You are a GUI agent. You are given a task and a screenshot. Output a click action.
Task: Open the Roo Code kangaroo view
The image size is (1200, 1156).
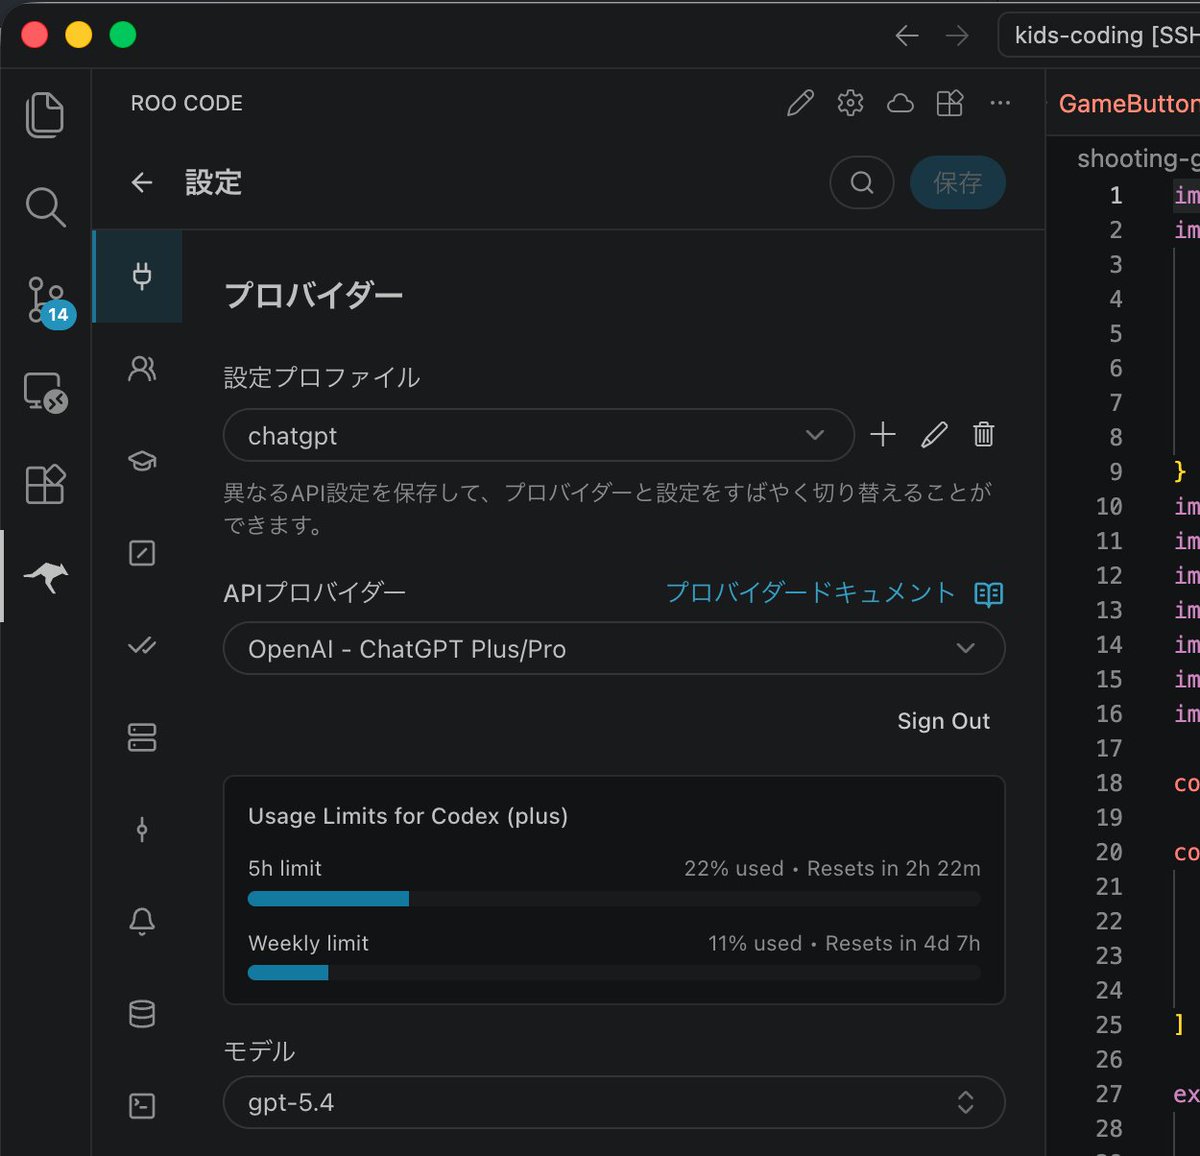click(x=46, y=576)
